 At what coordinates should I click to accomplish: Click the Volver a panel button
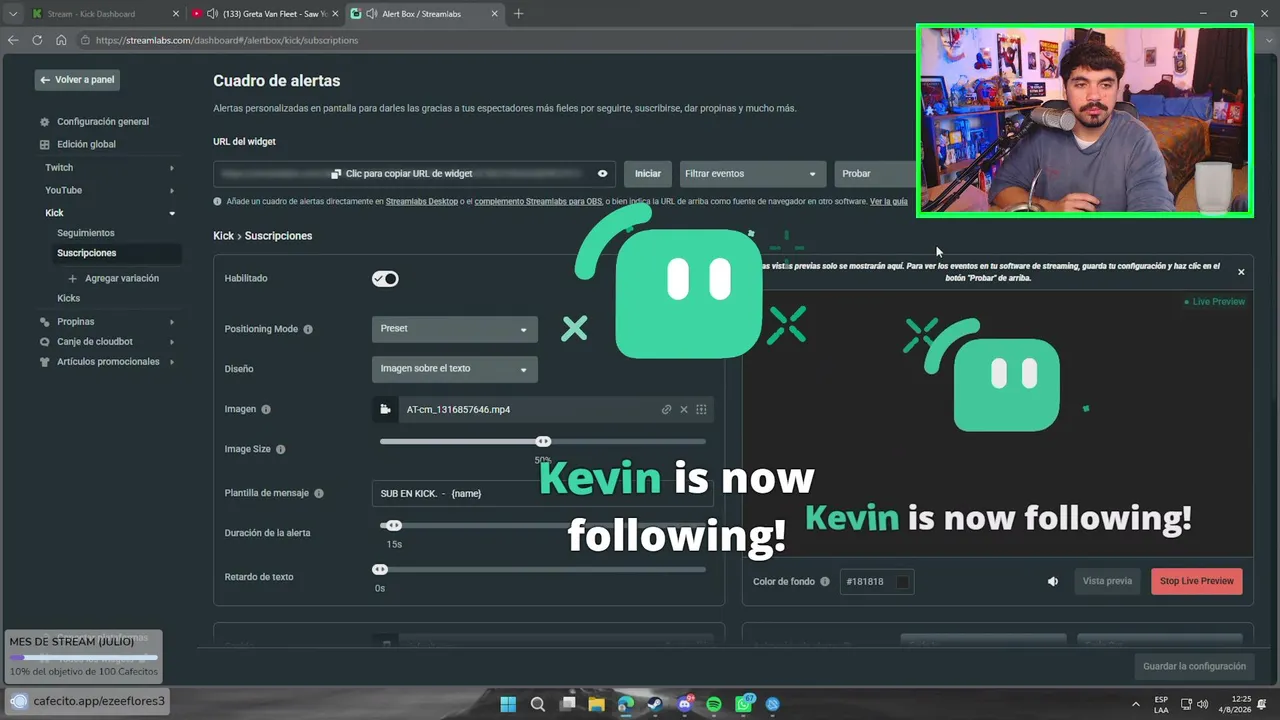tap(77, 80)
